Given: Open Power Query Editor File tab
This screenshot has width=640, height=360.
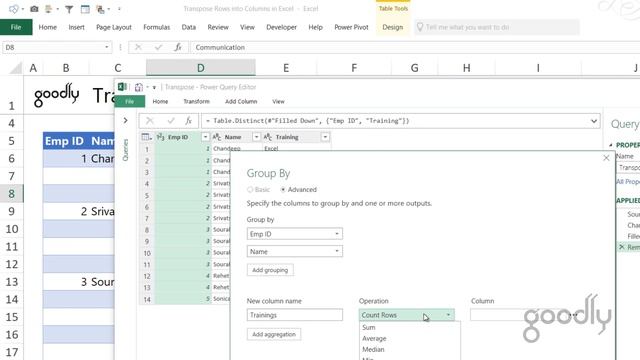Looking at the screenshot, I should click(130, 101).
